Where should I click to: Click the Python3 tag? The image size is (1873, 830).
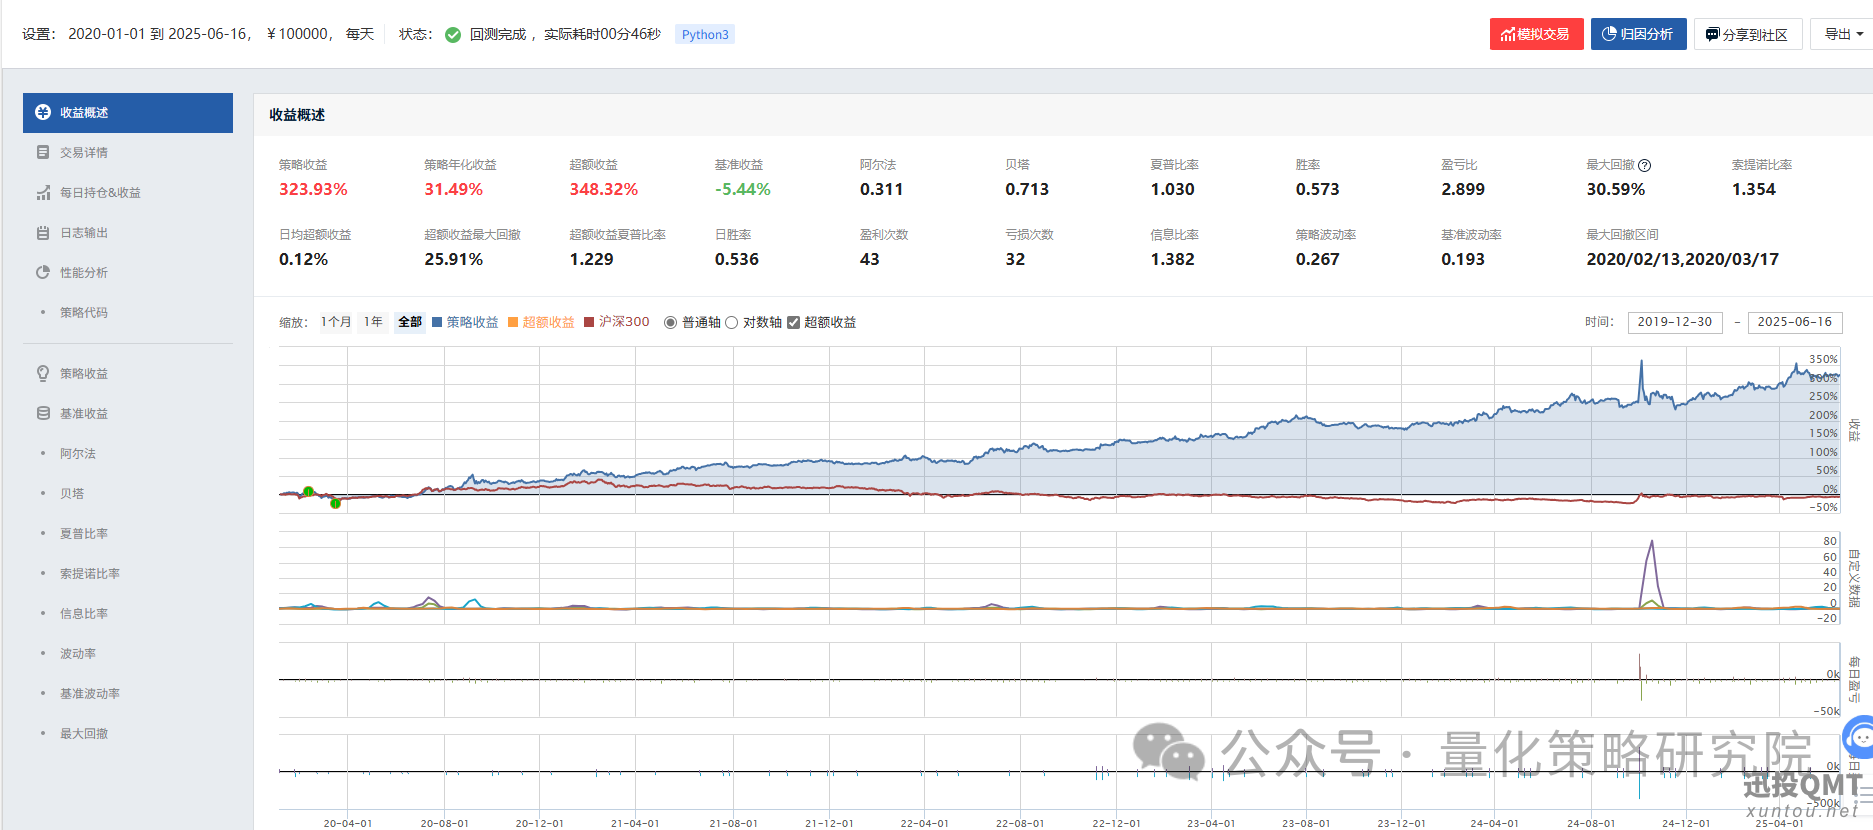tap(705, 35)
